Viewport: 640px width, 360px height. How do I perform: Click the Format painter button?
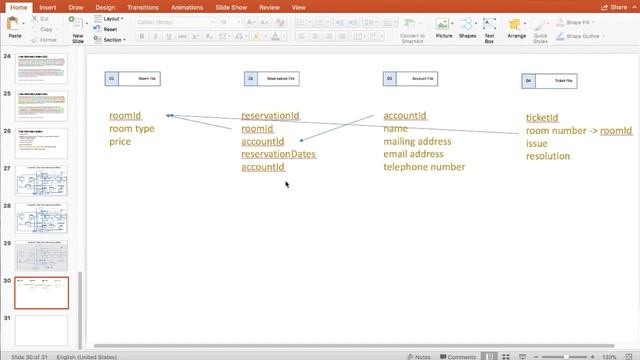[x=44, y=40]
